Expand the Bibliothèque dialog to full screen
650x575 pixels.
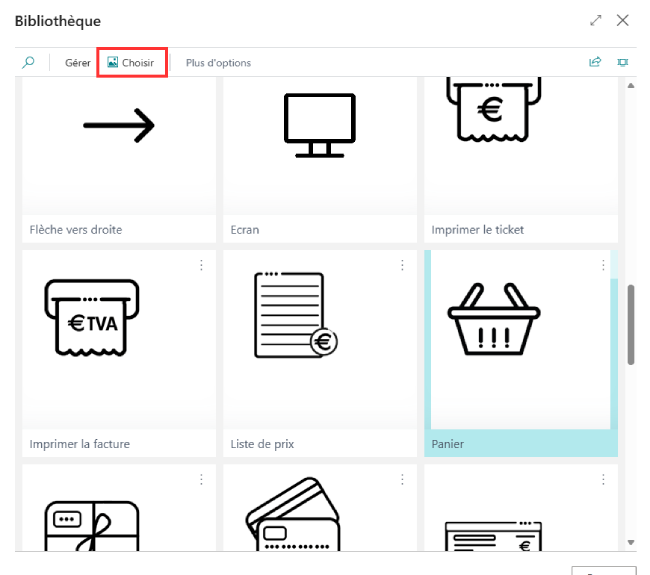tap(596, 20)
